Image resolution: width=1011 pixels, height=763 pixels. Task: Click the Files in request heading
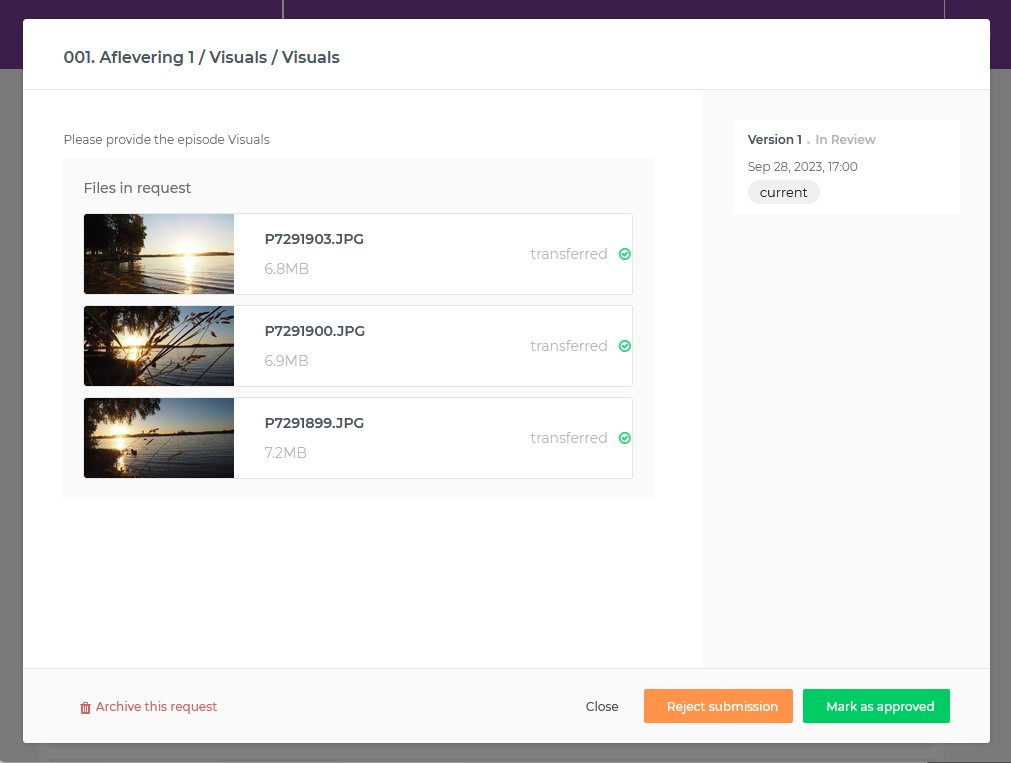click(x=137, y=188)
